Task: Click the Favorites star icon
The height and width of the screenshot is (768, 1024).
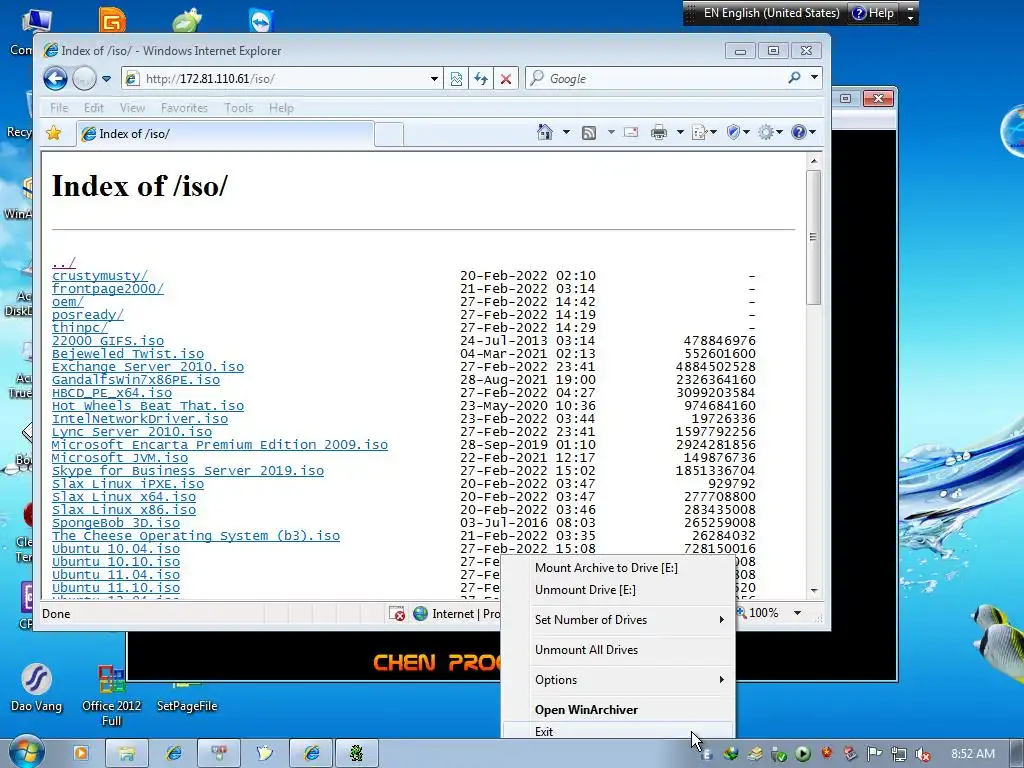Action: click(54, 133)
